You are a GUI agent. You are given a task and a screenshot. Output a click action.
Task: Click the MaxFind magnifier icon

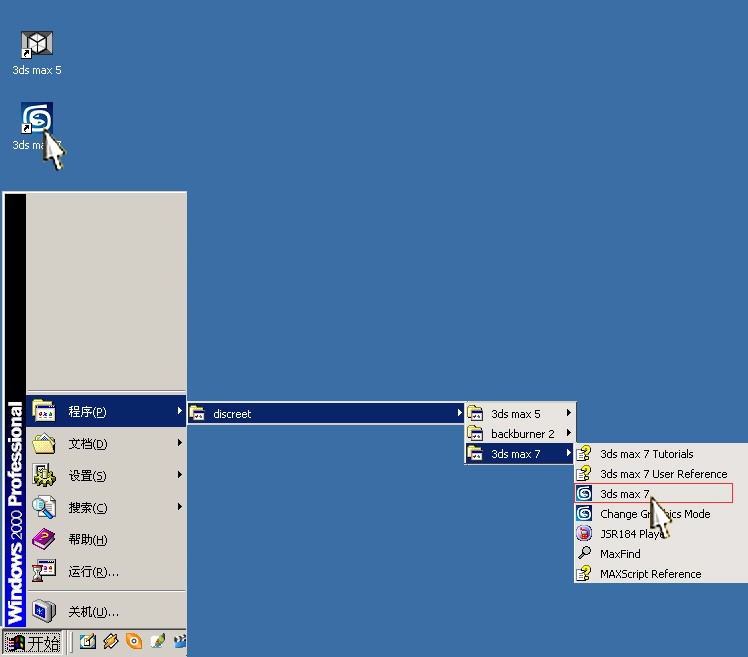pyautogui.click(x=584, y=553)
